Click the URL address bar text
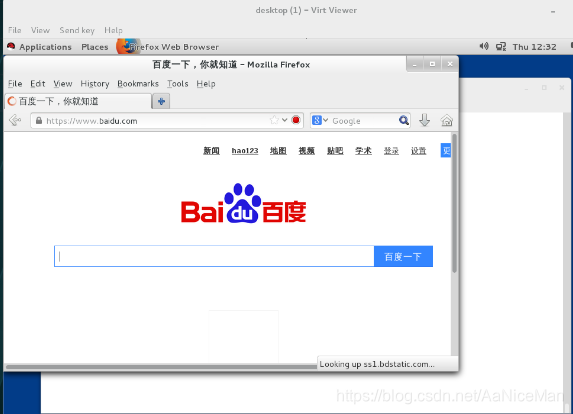 pyautogui.click(x=92, y=121)
